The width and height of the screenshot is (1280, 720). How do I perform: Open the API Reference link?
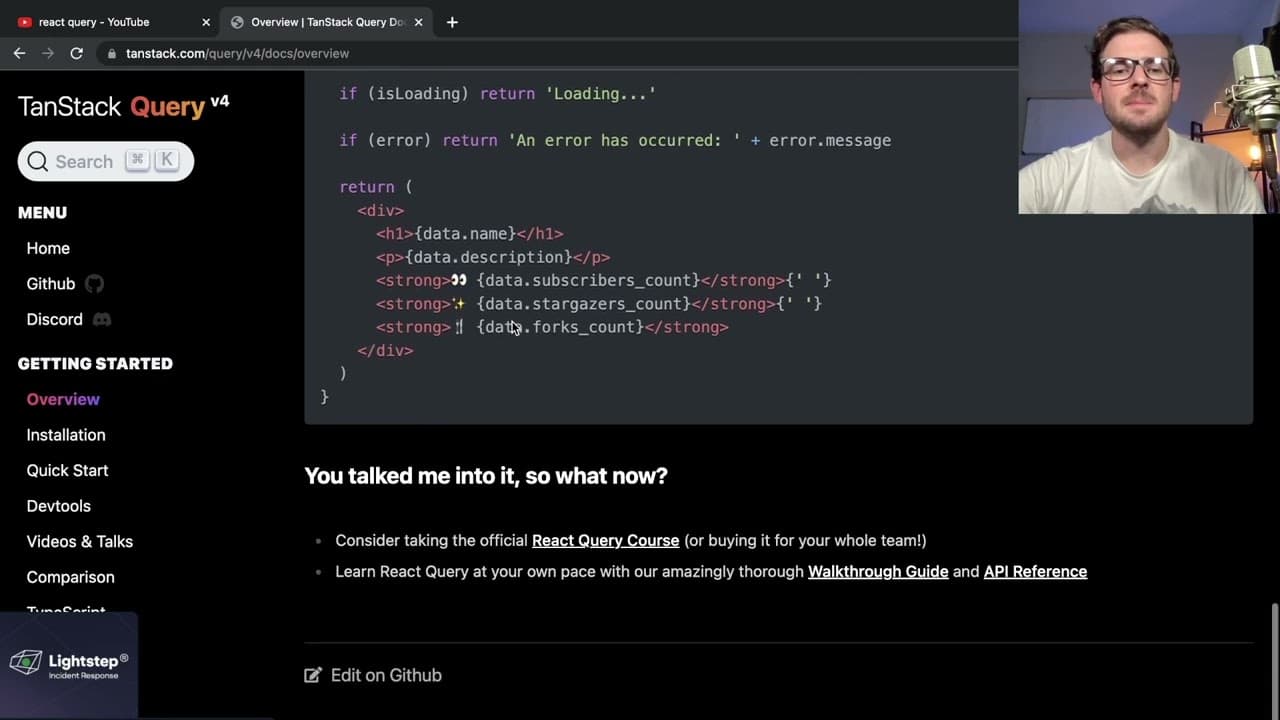(x=1035, y=571)
